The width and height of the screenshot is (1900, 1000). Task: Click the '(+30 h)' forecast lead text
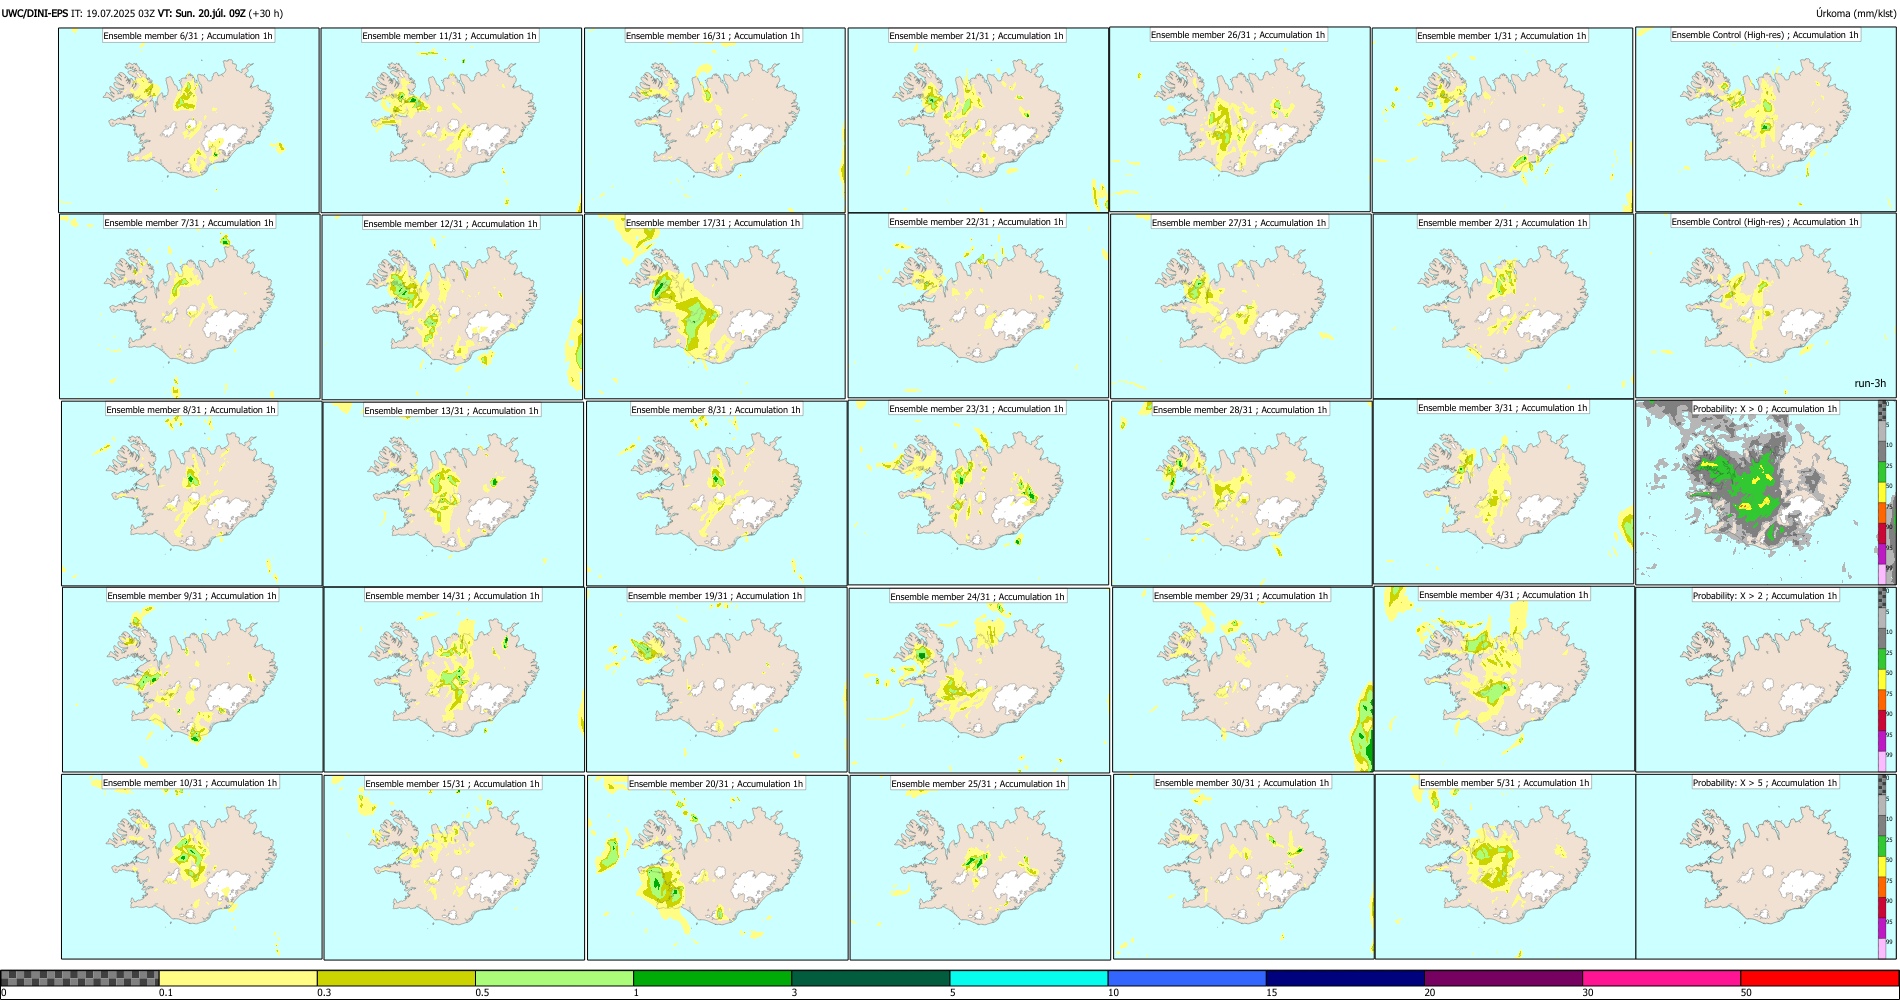coord(265,14)
